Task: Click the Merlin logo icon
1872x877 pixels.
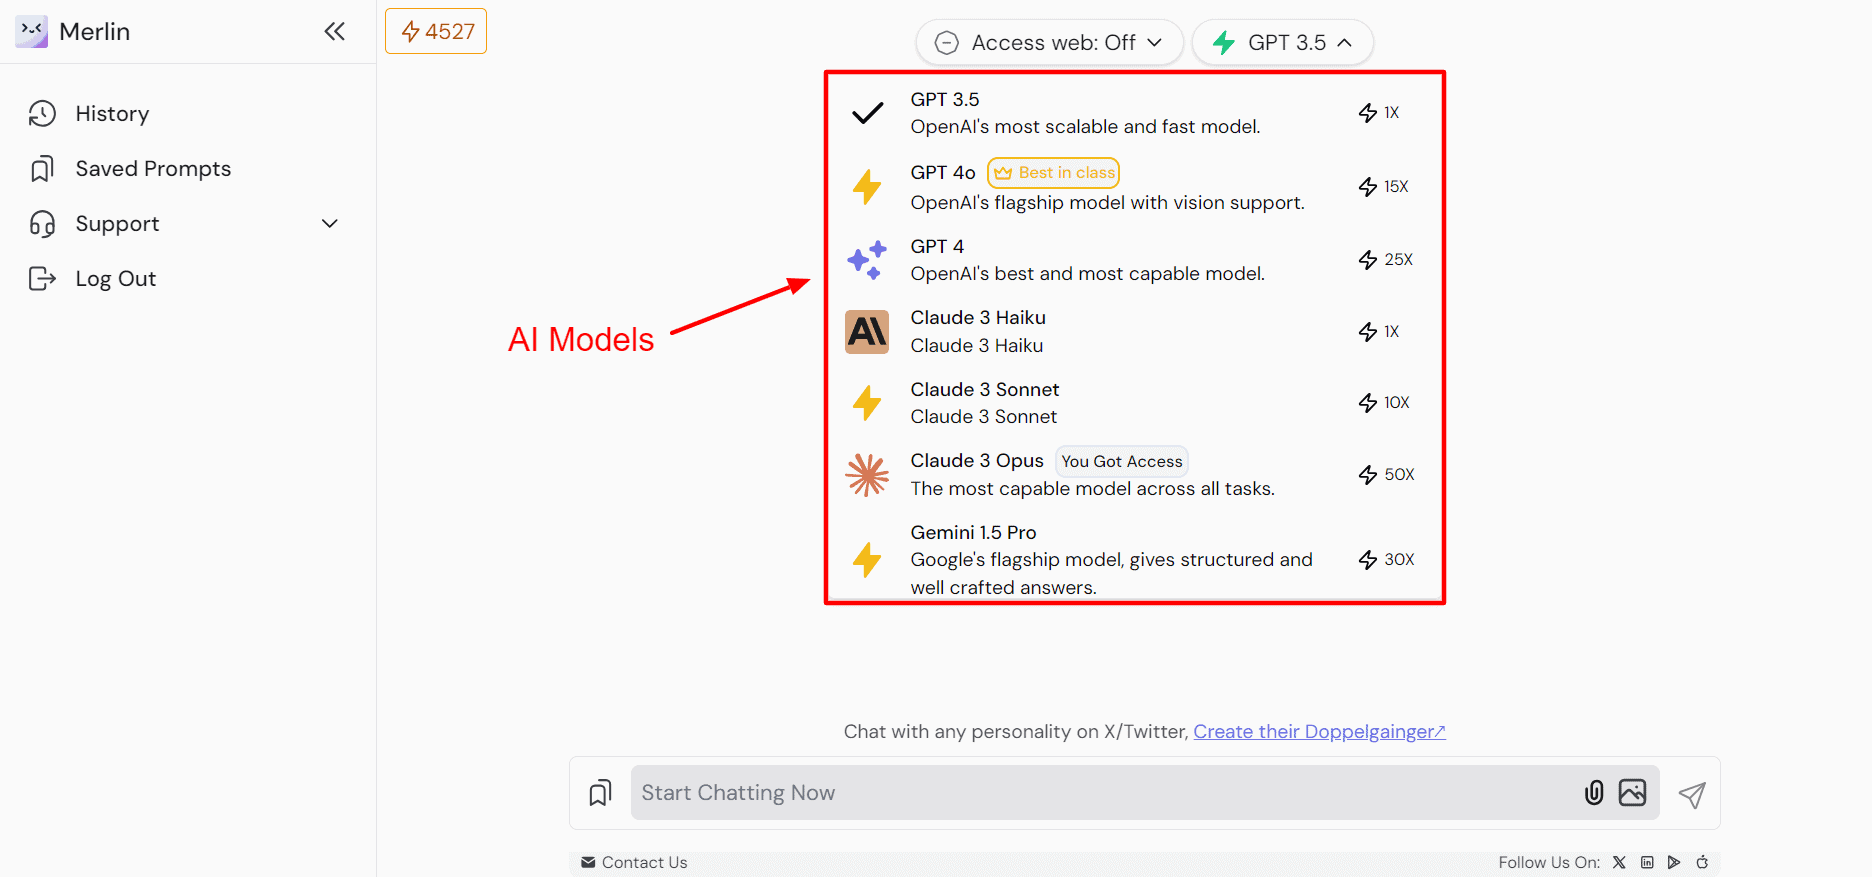Action: pyautogui.click(x=32, y=32)
